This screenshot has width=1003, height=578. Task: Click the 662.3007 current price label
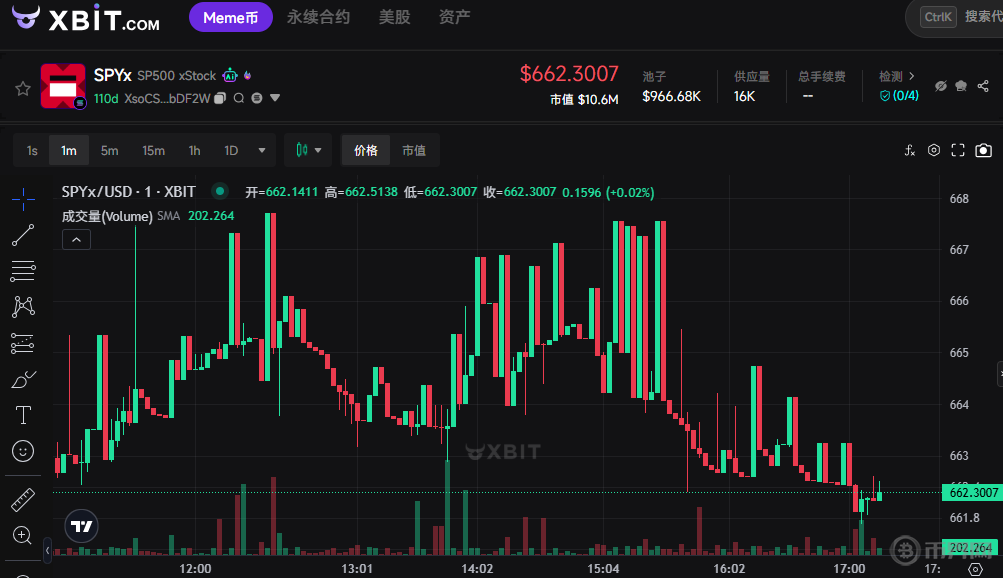click(x=973, y=492)
